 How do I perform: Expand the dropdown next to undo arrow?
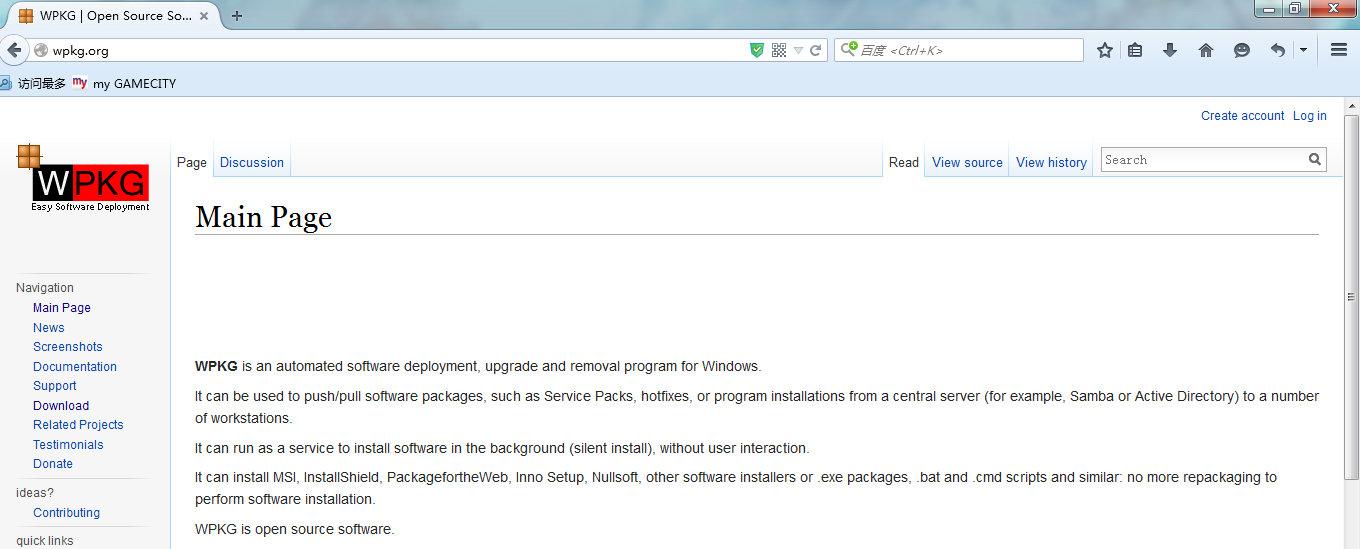(1303, 50)
